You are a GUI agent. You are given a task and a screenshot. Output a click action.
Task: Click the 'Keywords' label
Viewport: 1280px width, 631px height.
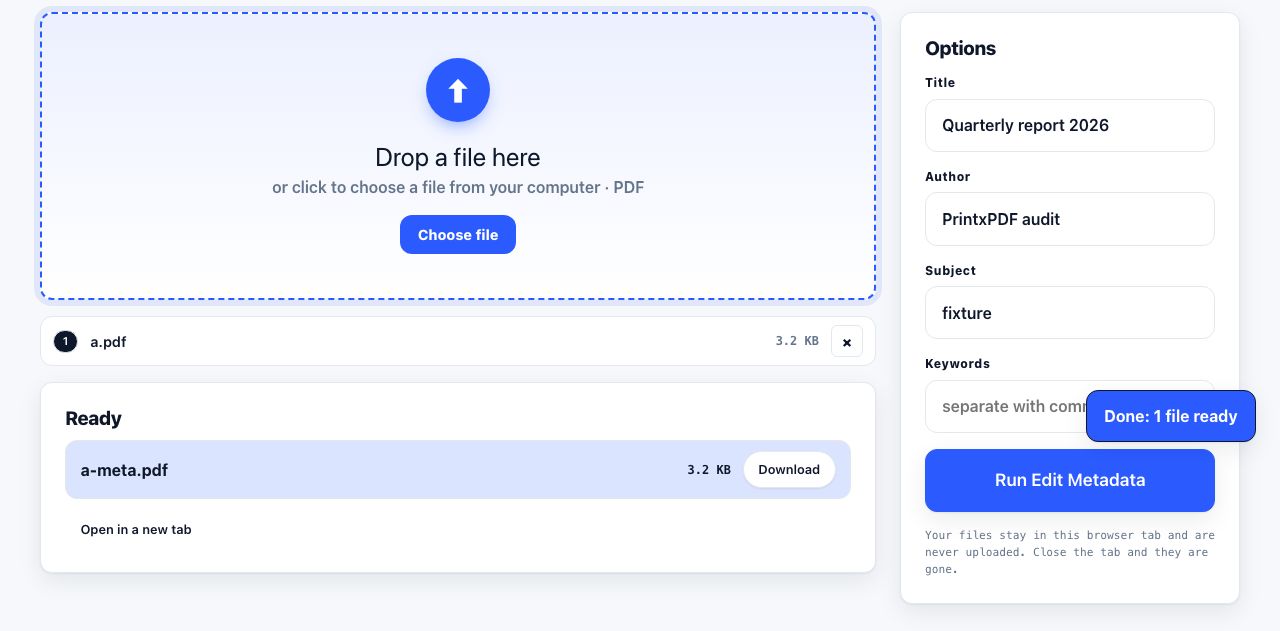[x=957, y=364]
